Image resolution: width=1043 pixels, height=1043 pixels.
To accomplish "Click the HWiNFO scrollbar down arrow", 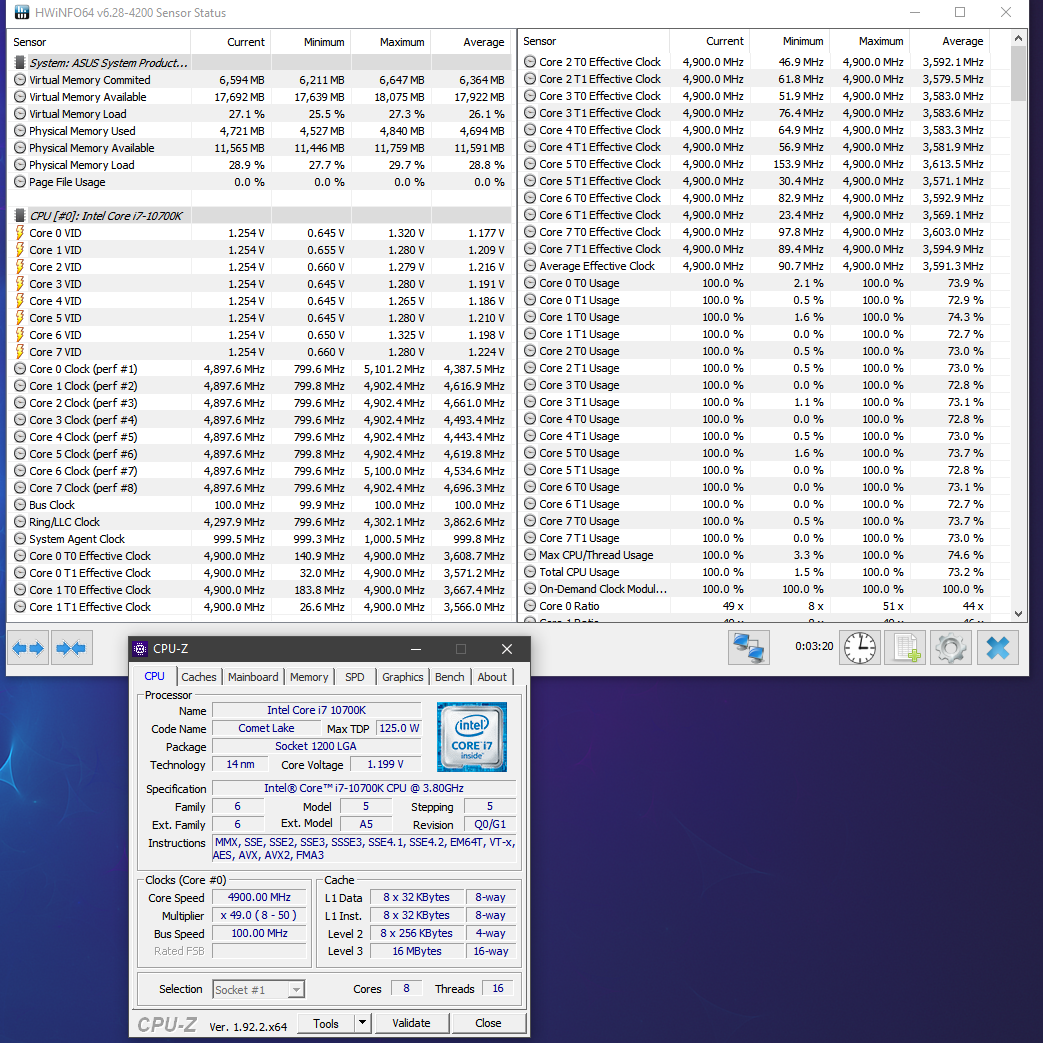I will pyautogui.click(x=1018, y=613).
